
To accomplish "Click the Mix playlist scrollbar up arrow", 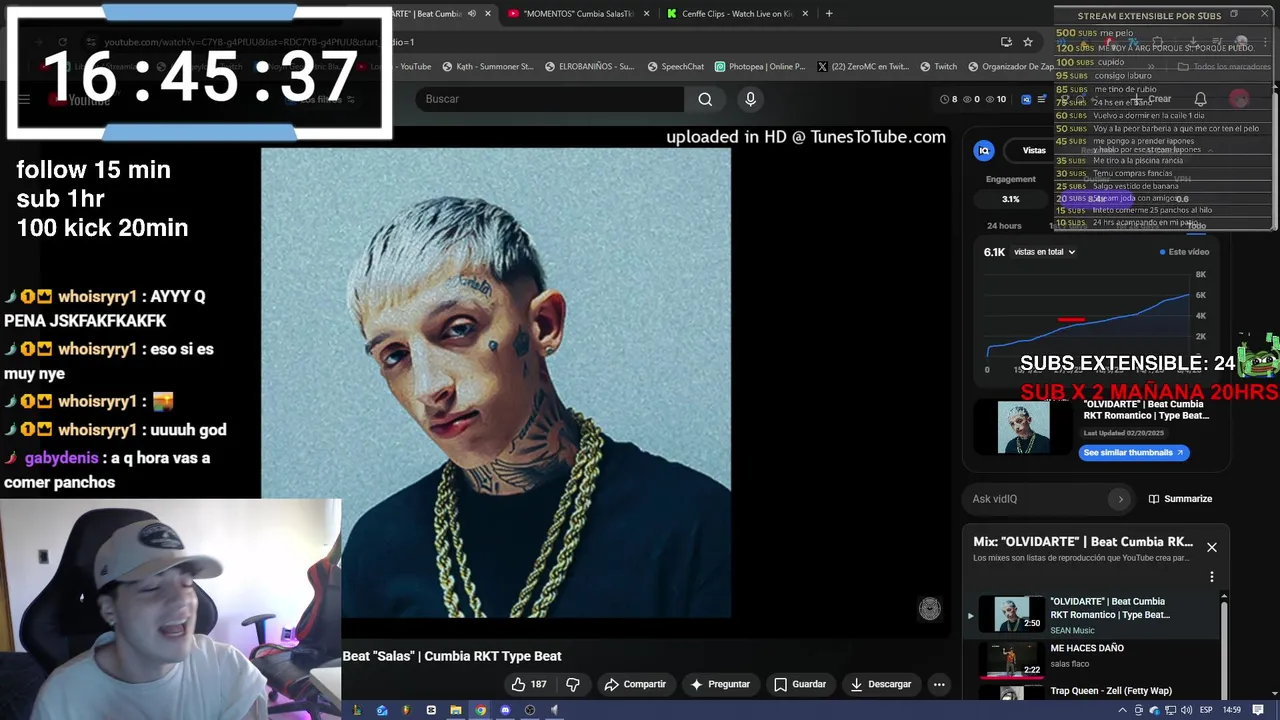I will [1224, 598].
